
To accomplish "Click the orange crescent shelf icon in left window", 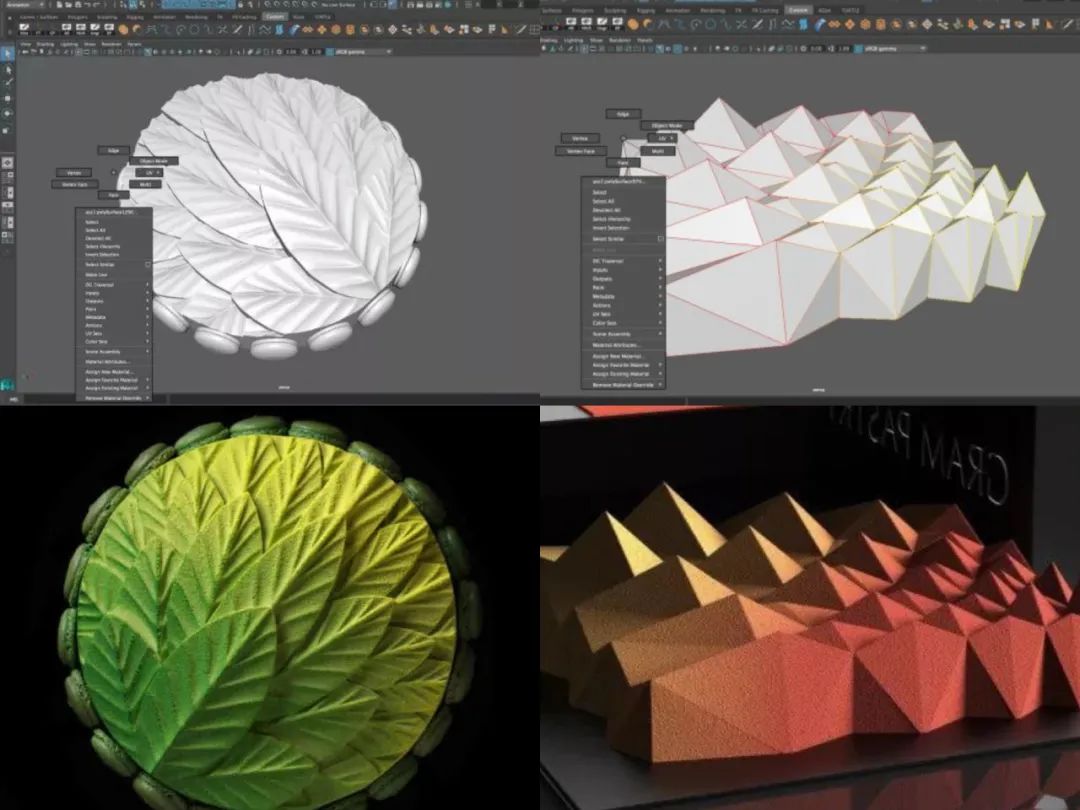I will coord(137,29).
